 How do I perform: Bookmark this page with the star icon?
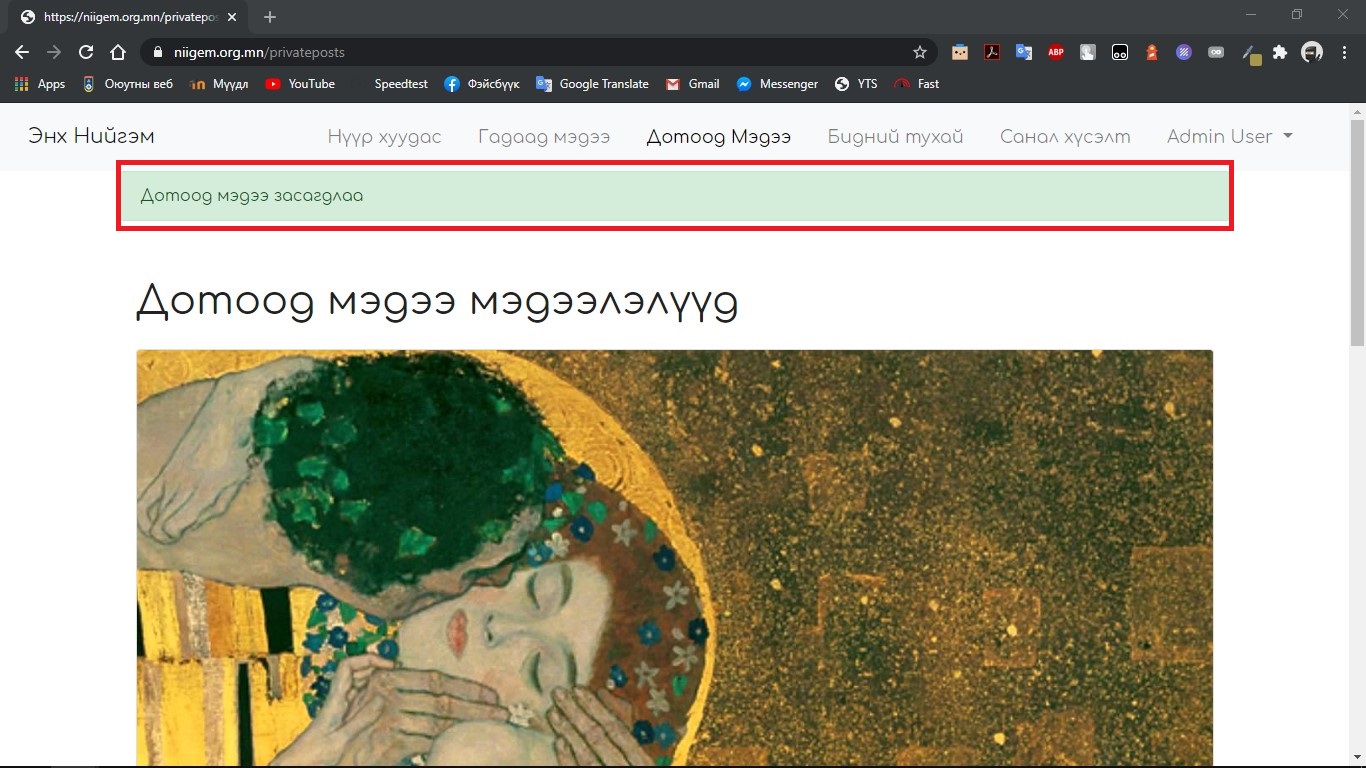tap(919, 52)
